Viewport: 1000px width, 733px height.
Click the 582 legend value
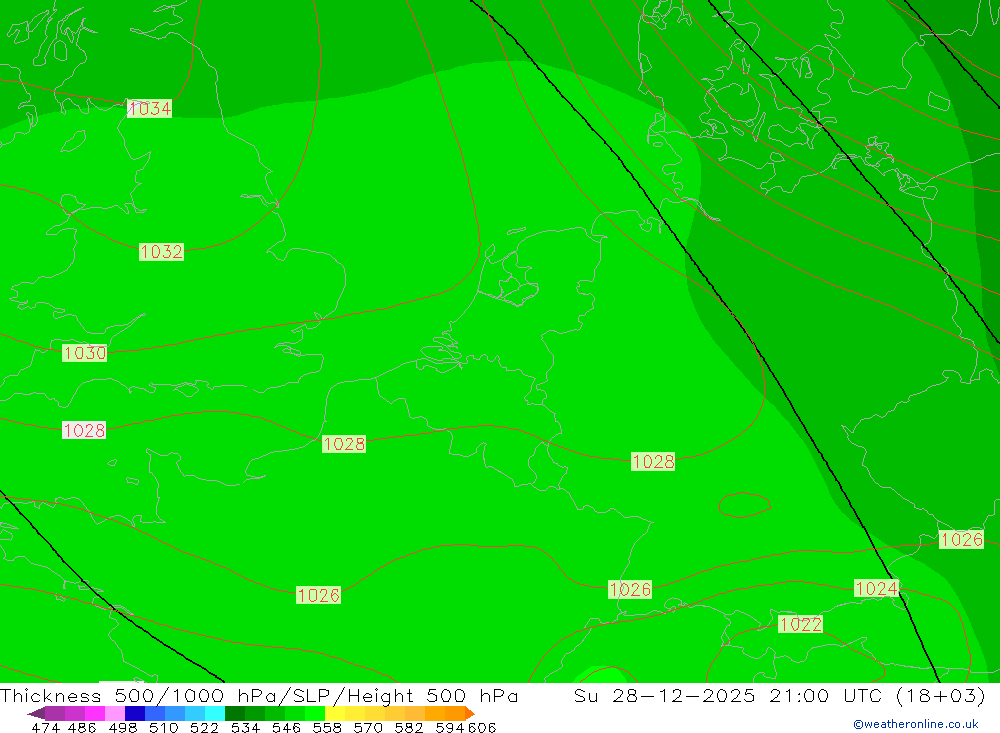(408, 728)
